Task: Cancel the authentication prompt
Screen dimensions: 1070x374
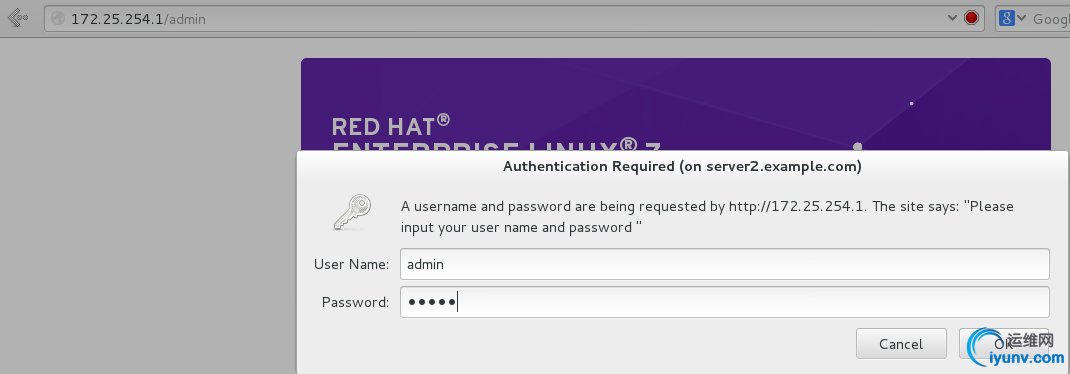Action: tap(901, 344)
